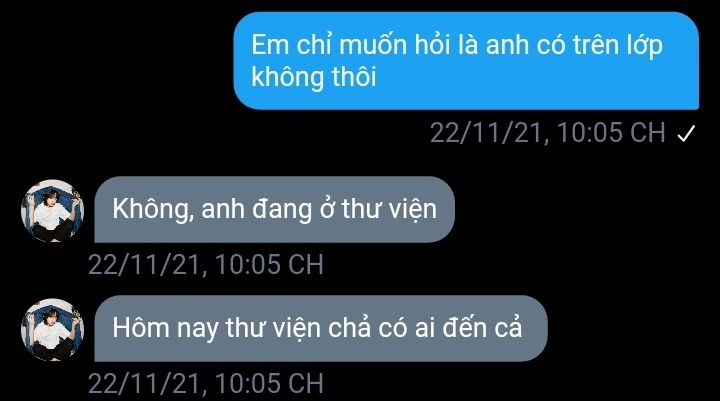Click "10:05 CH" beside the checkmark
The height and width of the screenshot is (401, 720).
tap(611, 133)
